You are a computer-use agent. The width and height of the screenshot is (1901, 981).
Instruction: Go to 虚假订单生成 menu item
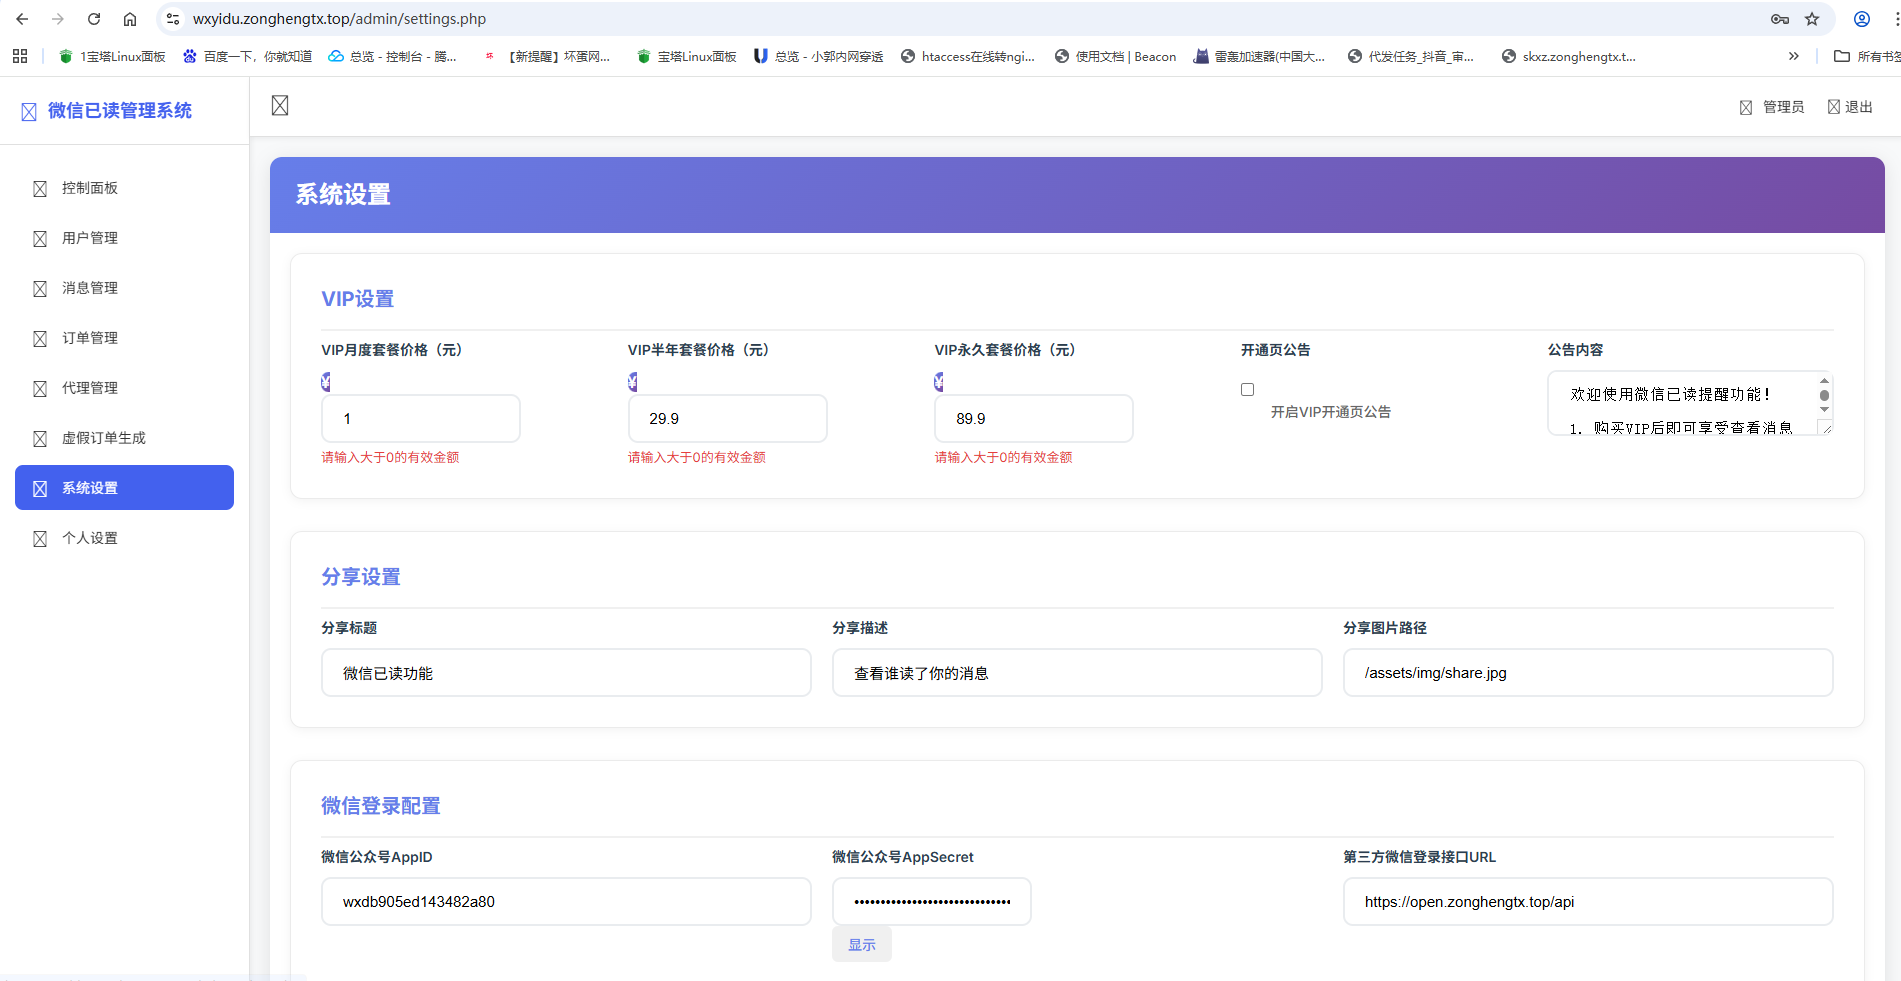click(x=103, y=438)
